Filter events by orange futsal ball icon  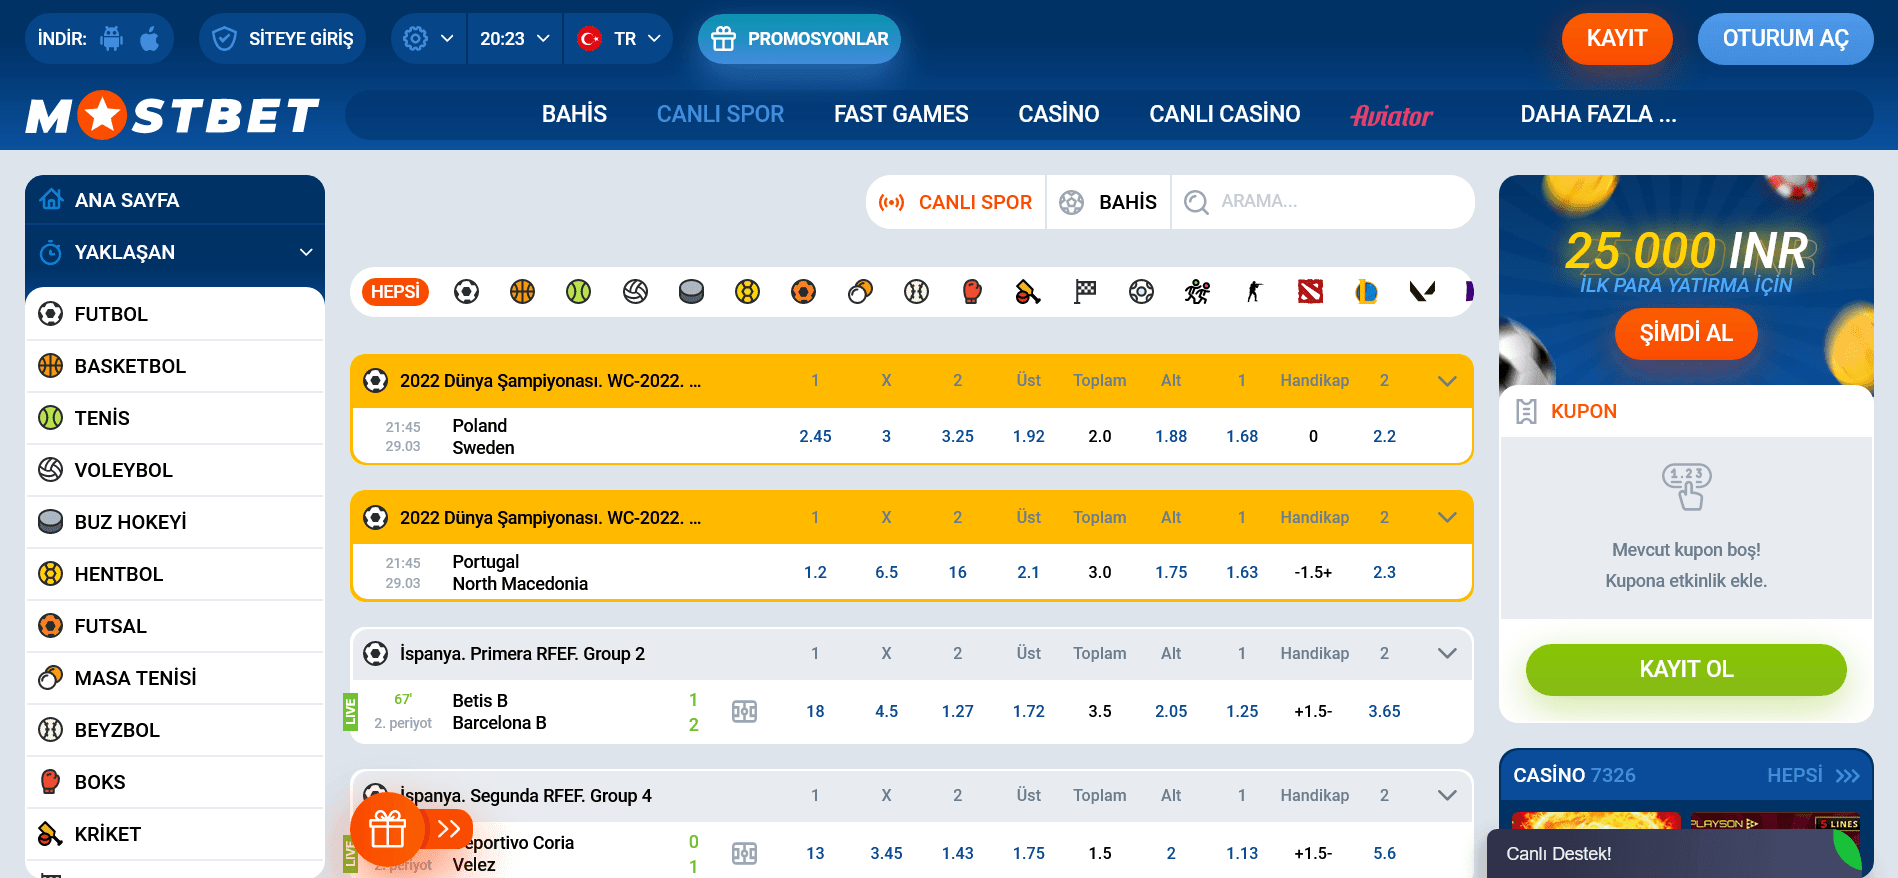pyautogui.click(x=803, y=291)
